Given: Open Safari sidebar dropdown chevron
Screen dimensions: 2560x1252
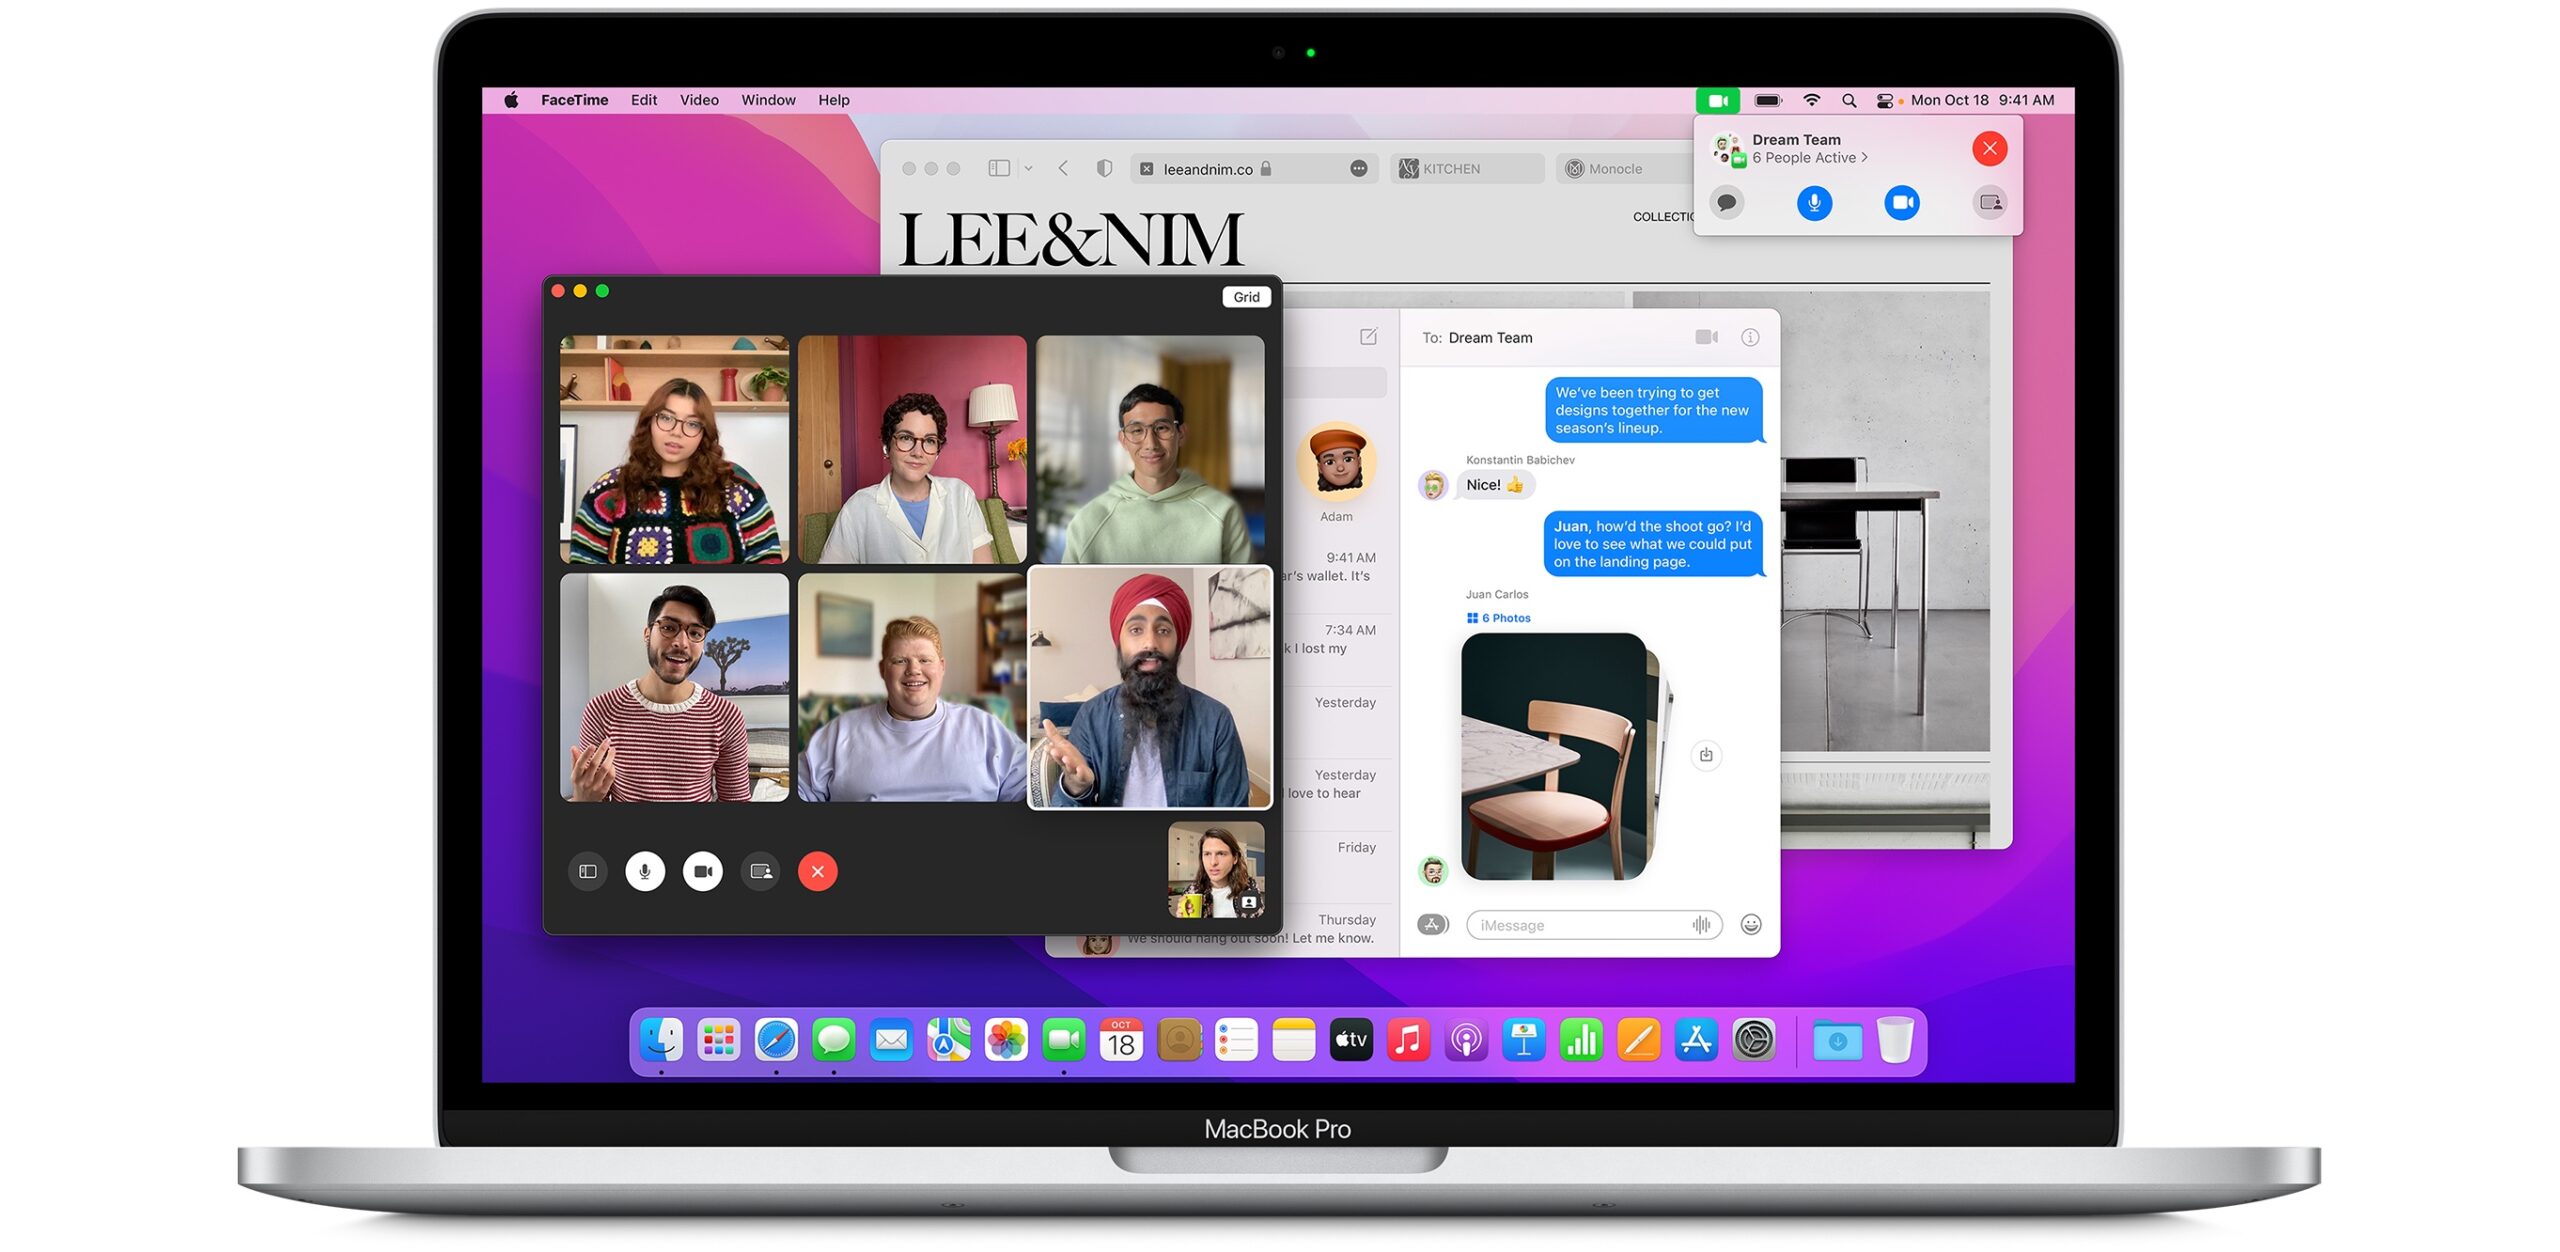Looking at the screenshot, I should tap(1028, 169).
